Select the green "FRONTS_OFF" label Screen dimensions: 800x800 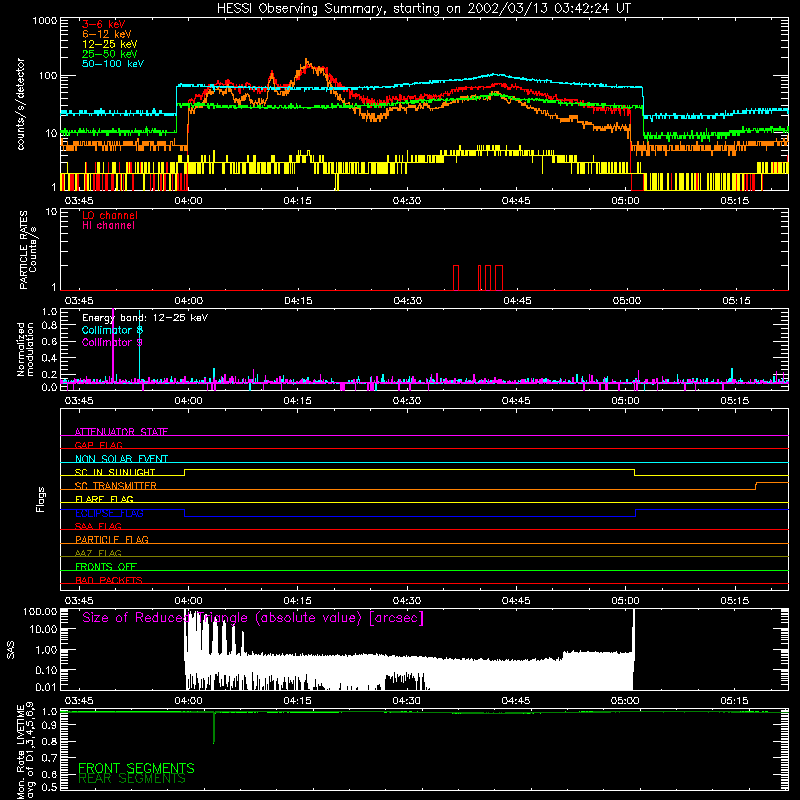[106, 566]
